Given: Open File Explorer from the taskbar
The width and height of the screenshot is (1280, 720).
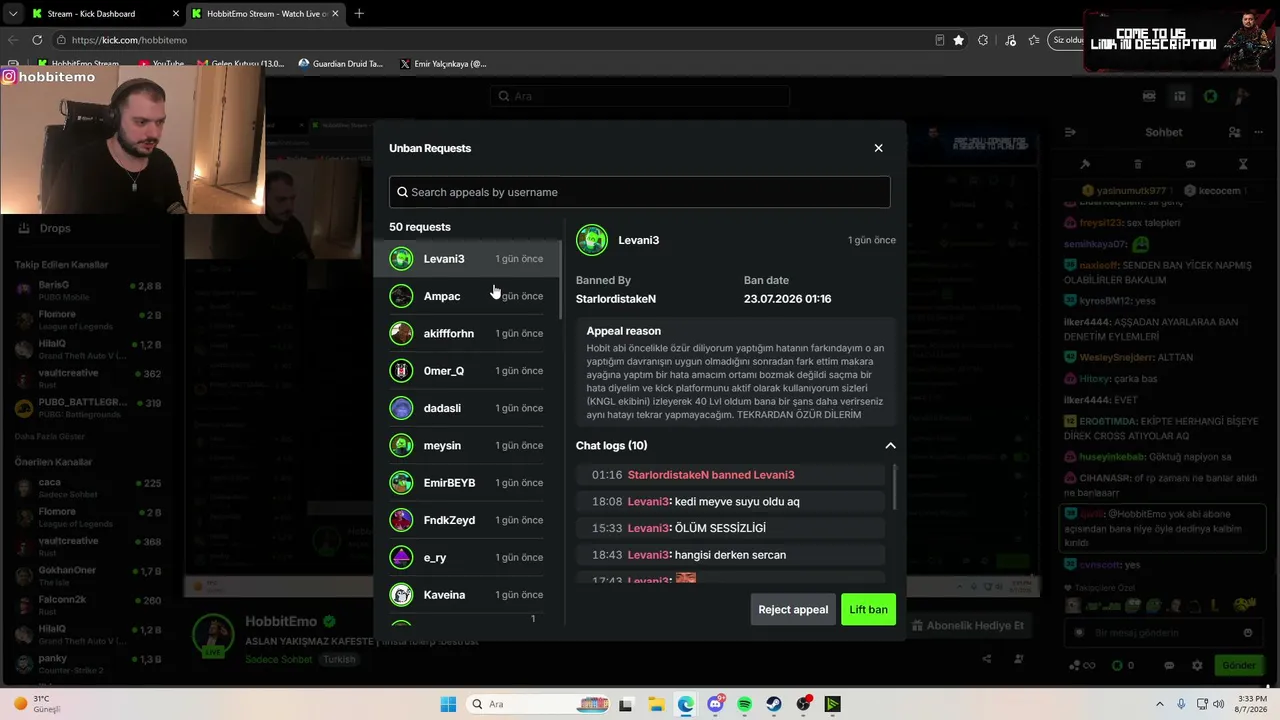Looking at the screenshot, I should [655, 704].
